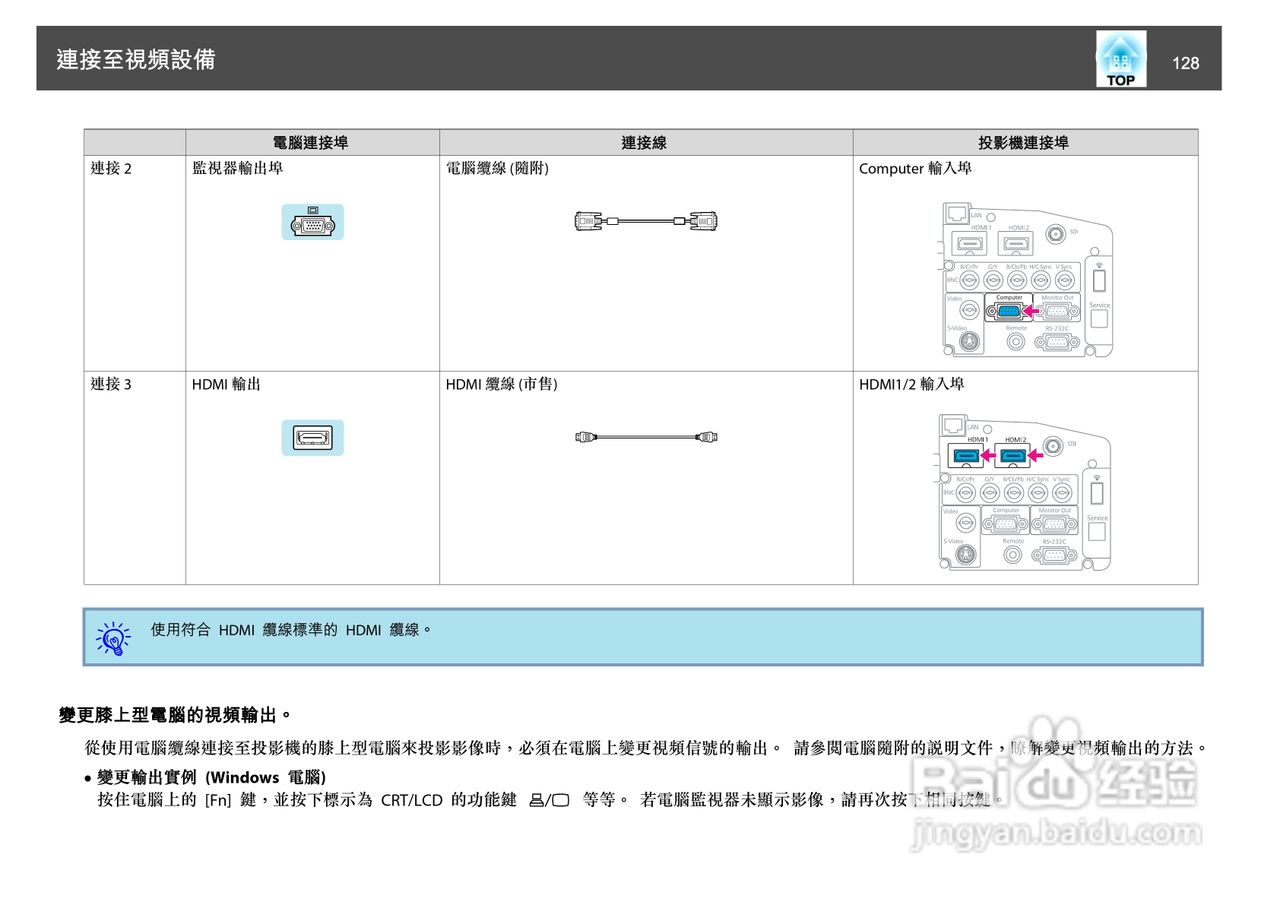Click the highlighted HDMI1 port in the lower diagram

pos(966,456)
